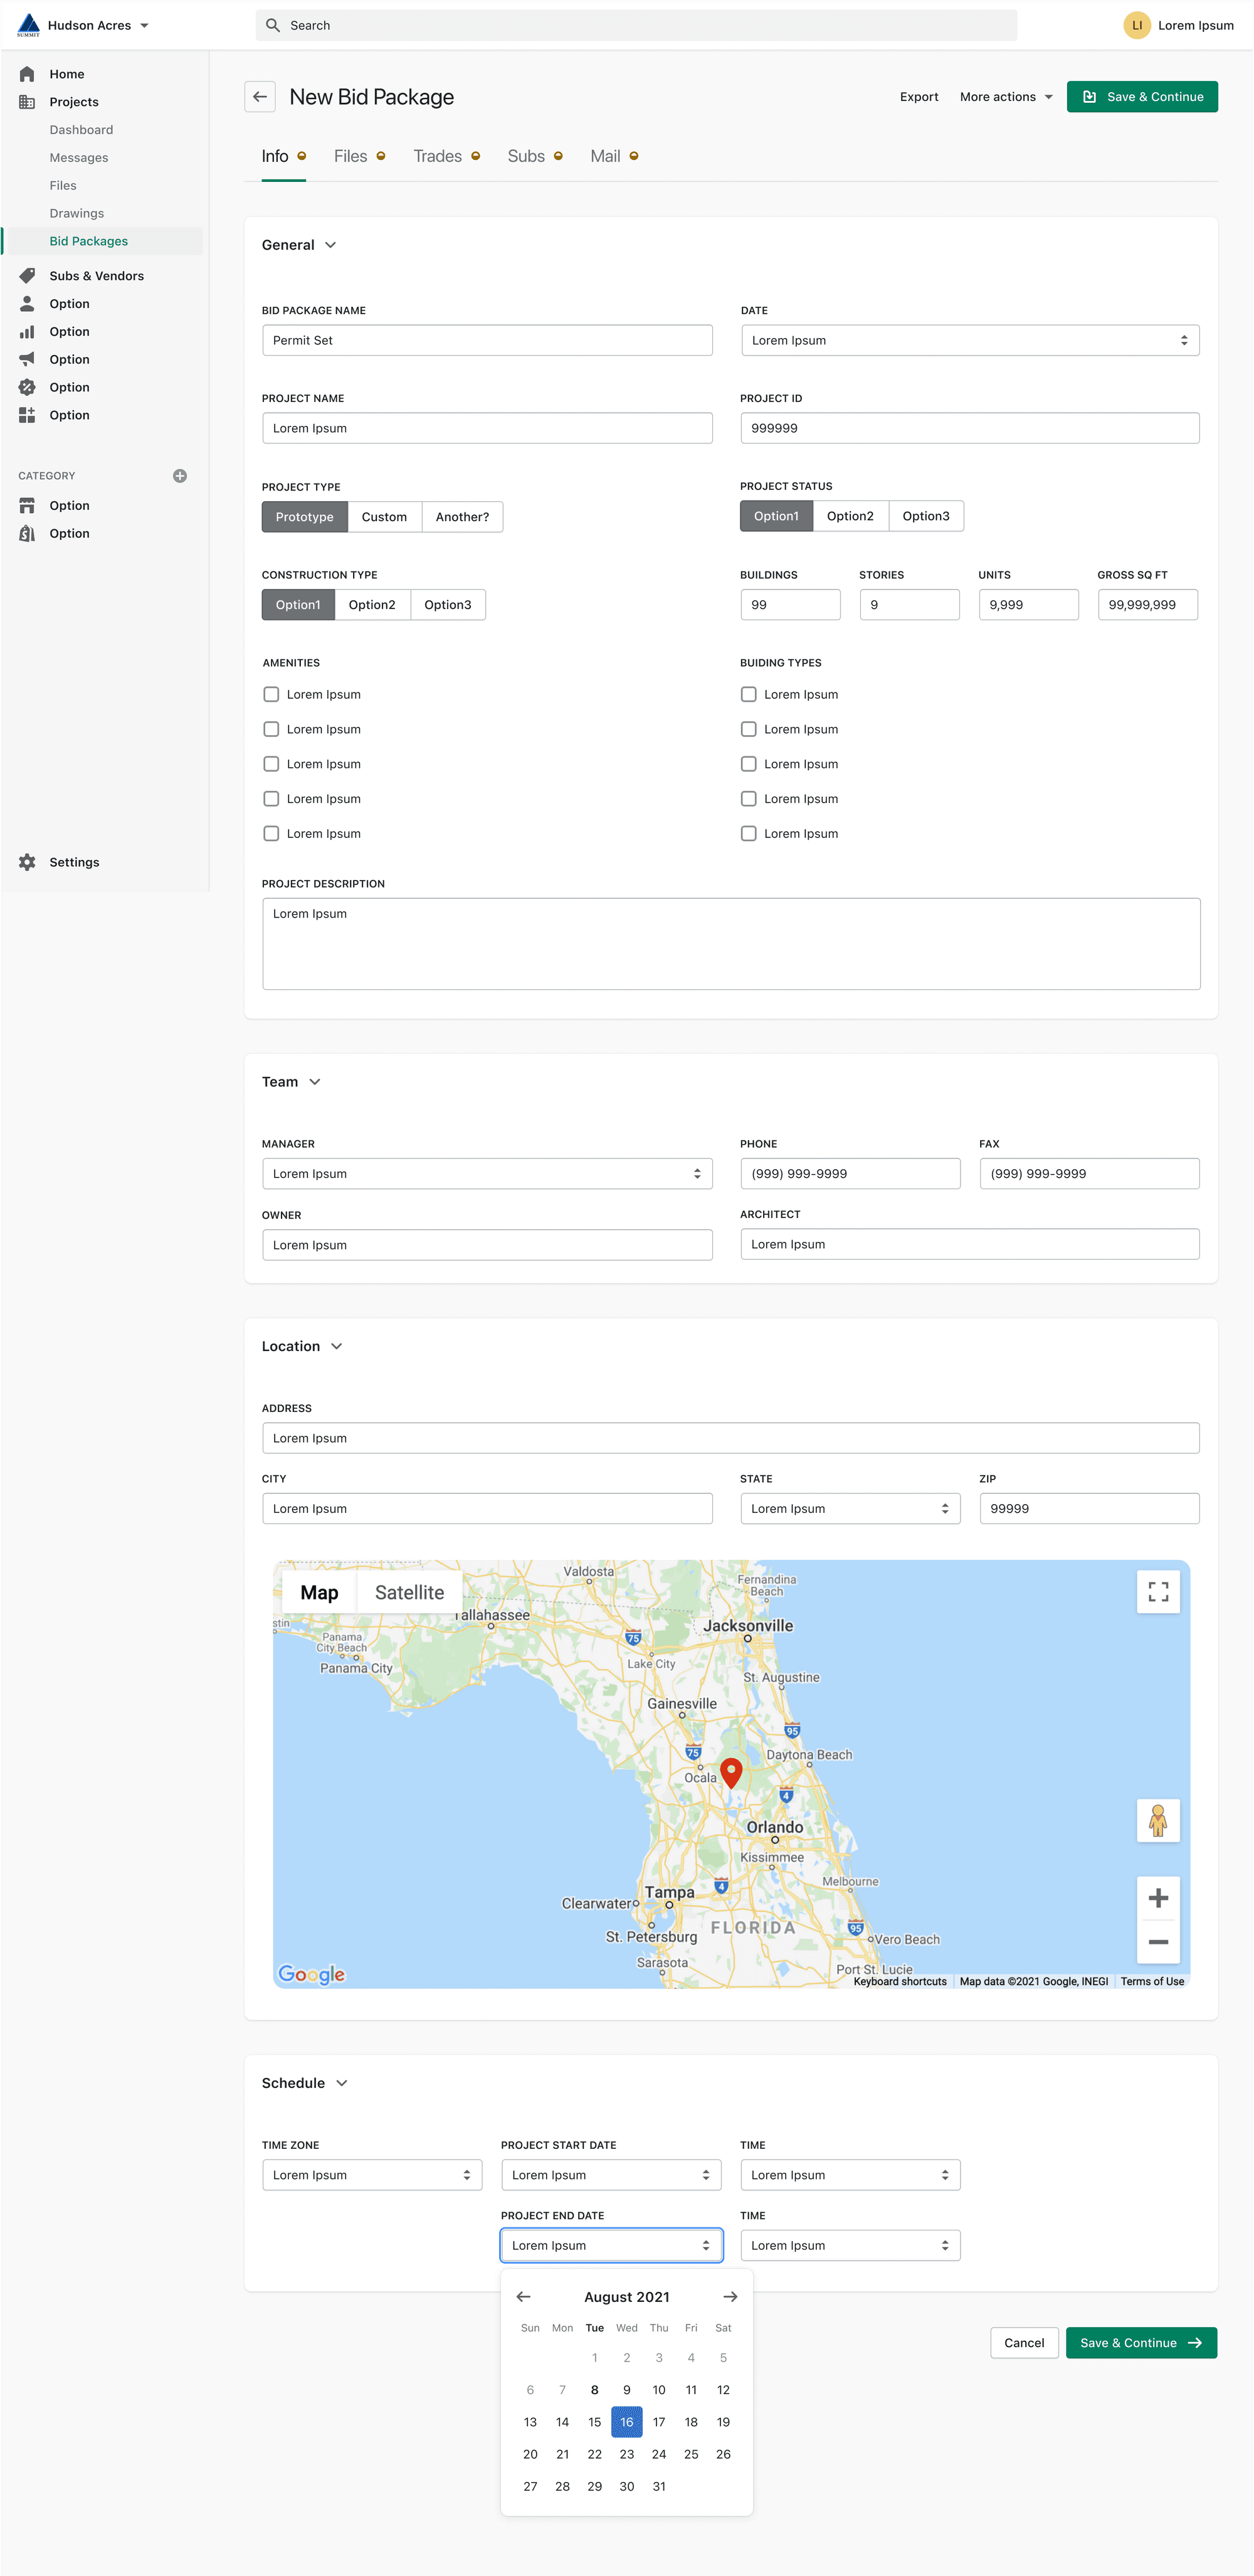Check the first Amenities Lorem Ipsum checkbox
This screenshot has height=2576, width=1254.
pyautogui.click(x=271, y=694)
